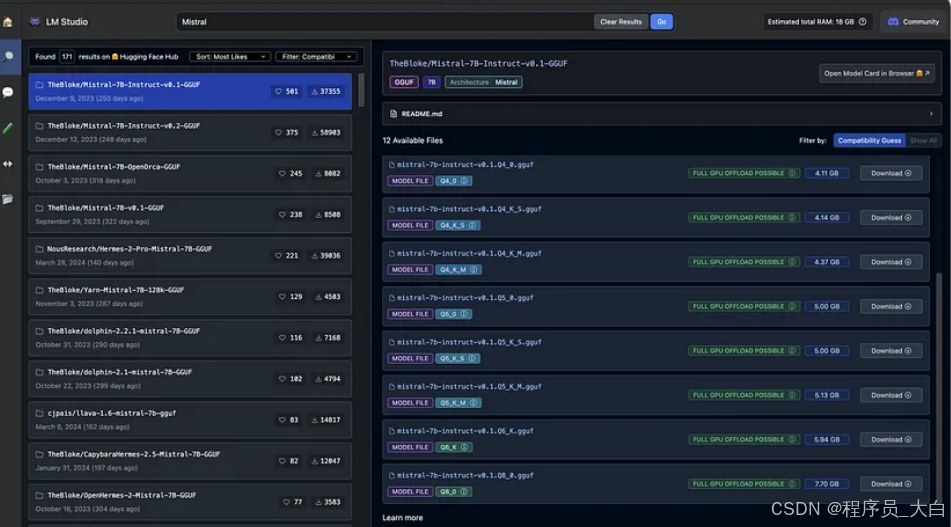Download the Q5_K_S gguf file
Image resolution: width=951 pixels, height=527 pixels.
click(891, 351)
